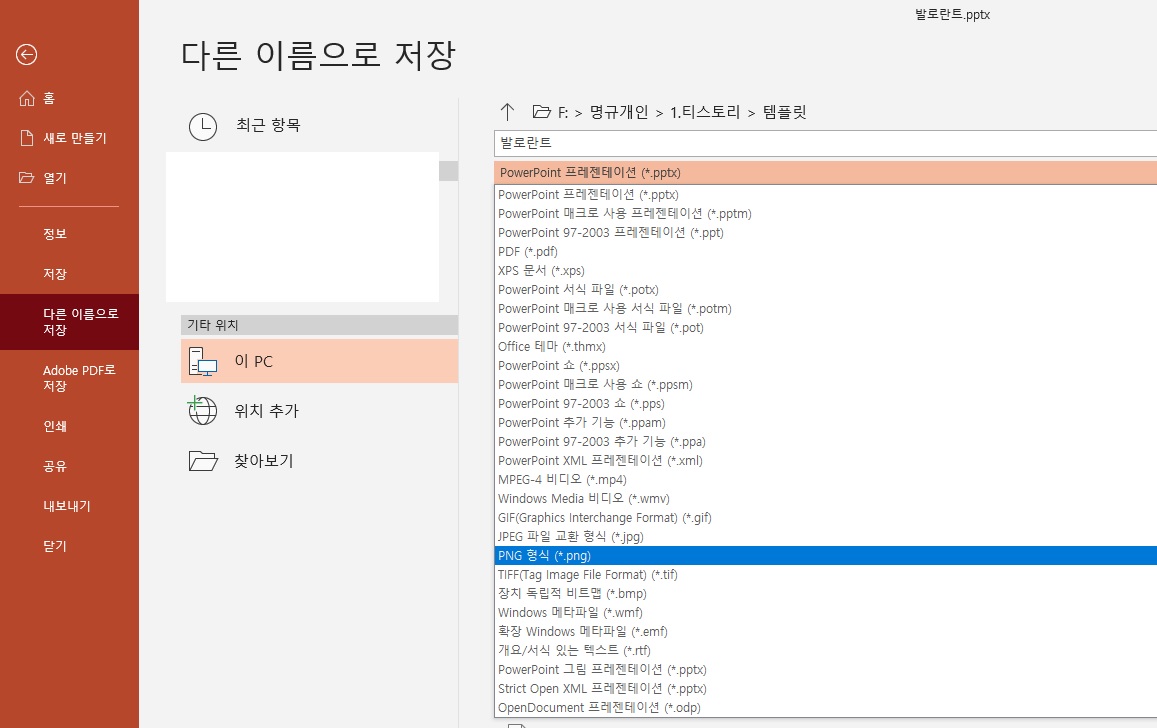Click the Add a Place (위치 추가) globe icon
This screenshot has width=1157, height=728.
[202, 410]
